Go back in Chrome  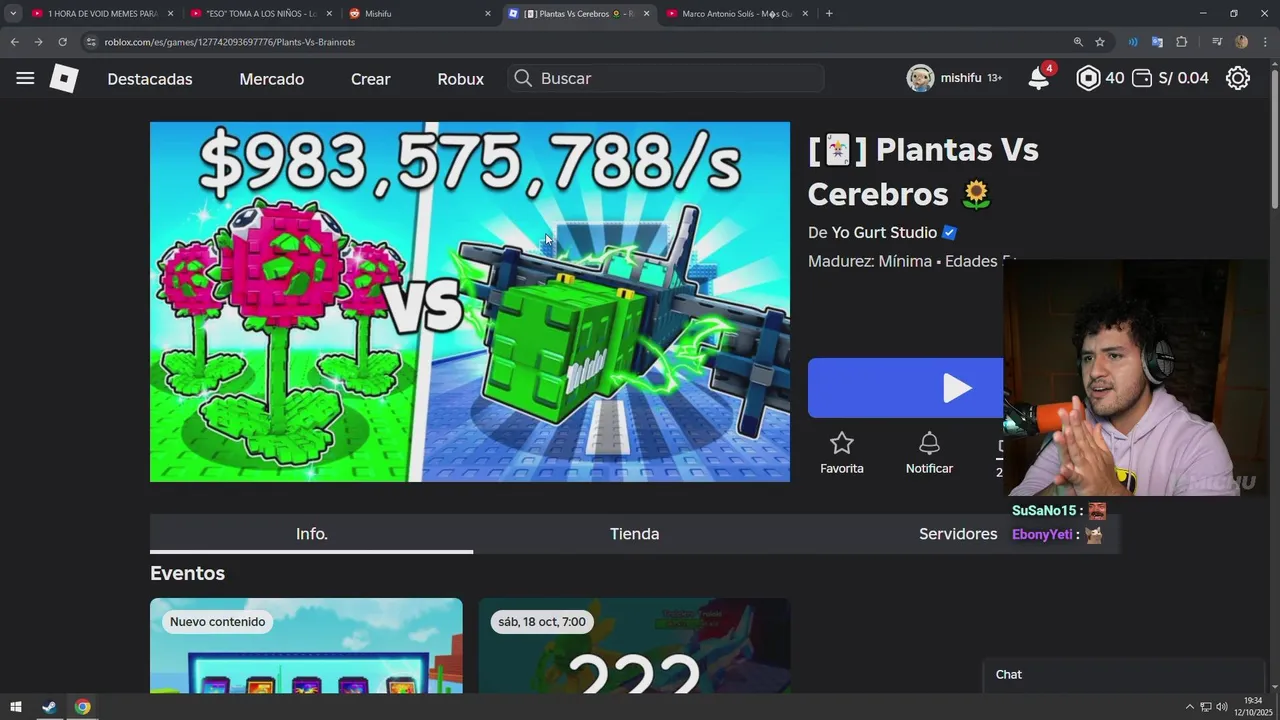pyautogui.click(x=14, y=42)
